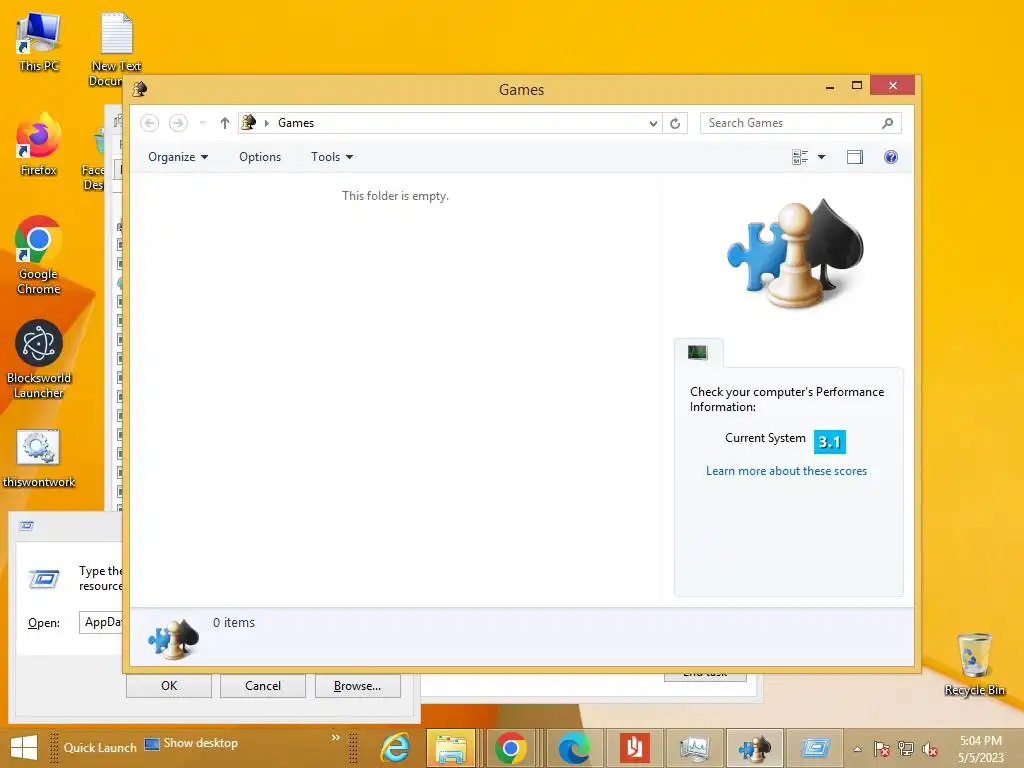Expand Quick Launch overflow chevron
The height and width of the screenshot is (768, 1024).
click(336, 737)
